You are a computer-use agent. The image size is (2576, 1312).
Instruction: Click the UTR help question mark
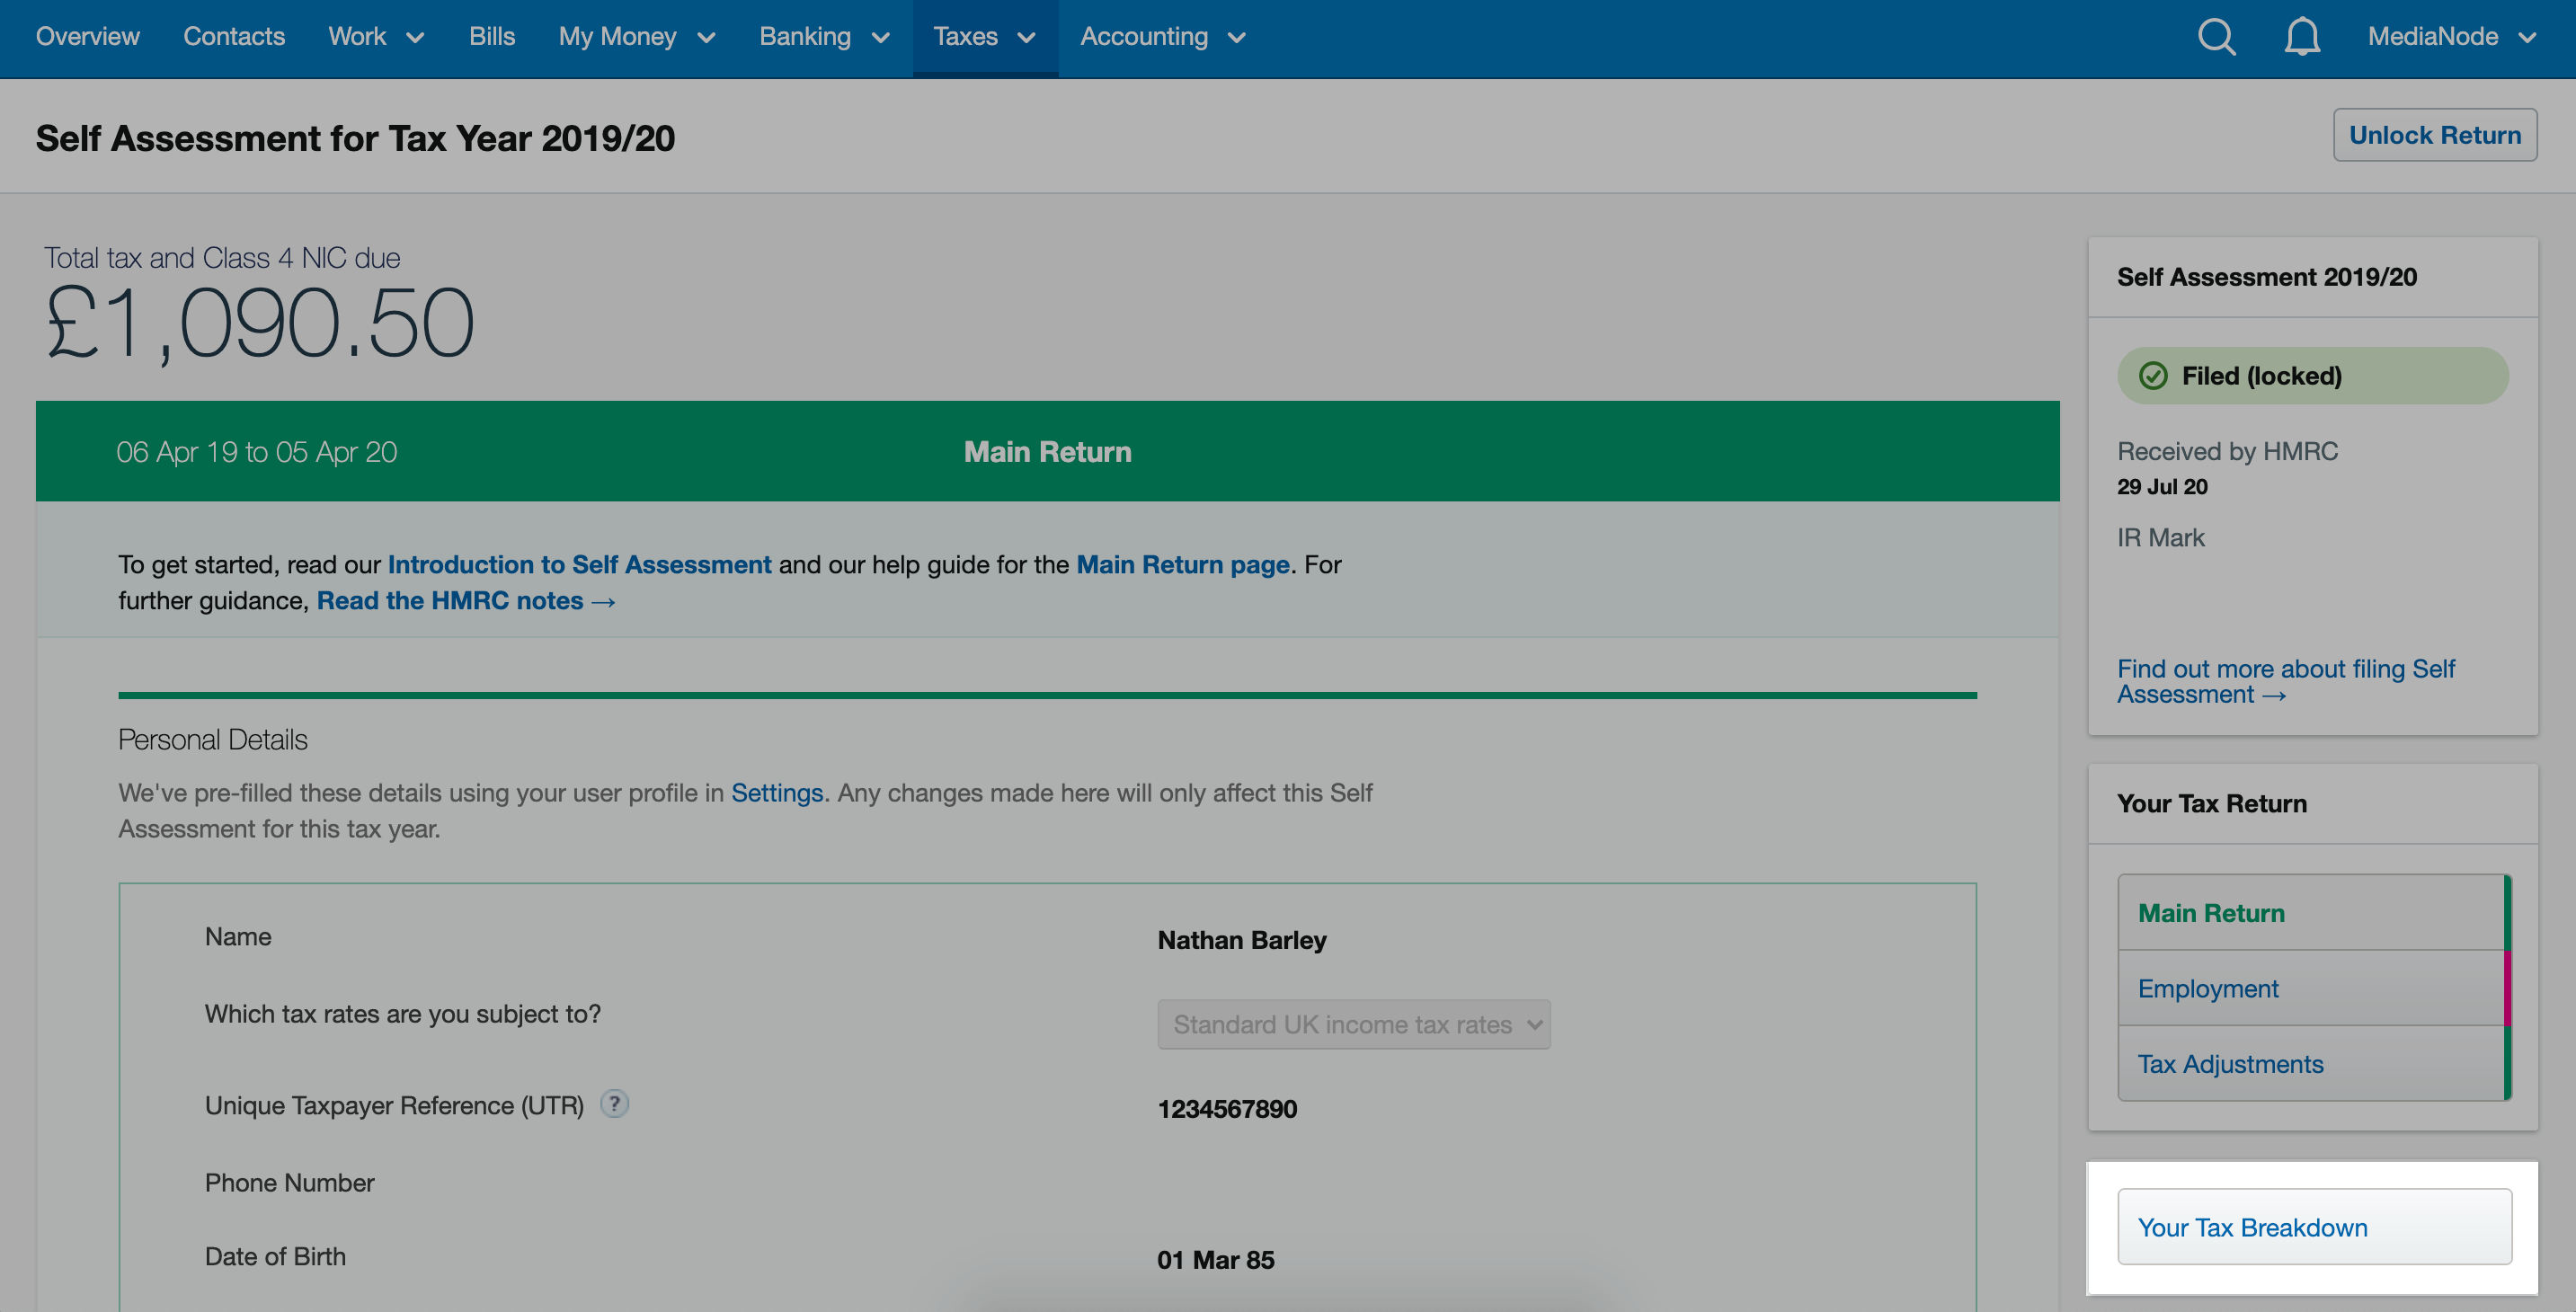[x=615, y=1105]
